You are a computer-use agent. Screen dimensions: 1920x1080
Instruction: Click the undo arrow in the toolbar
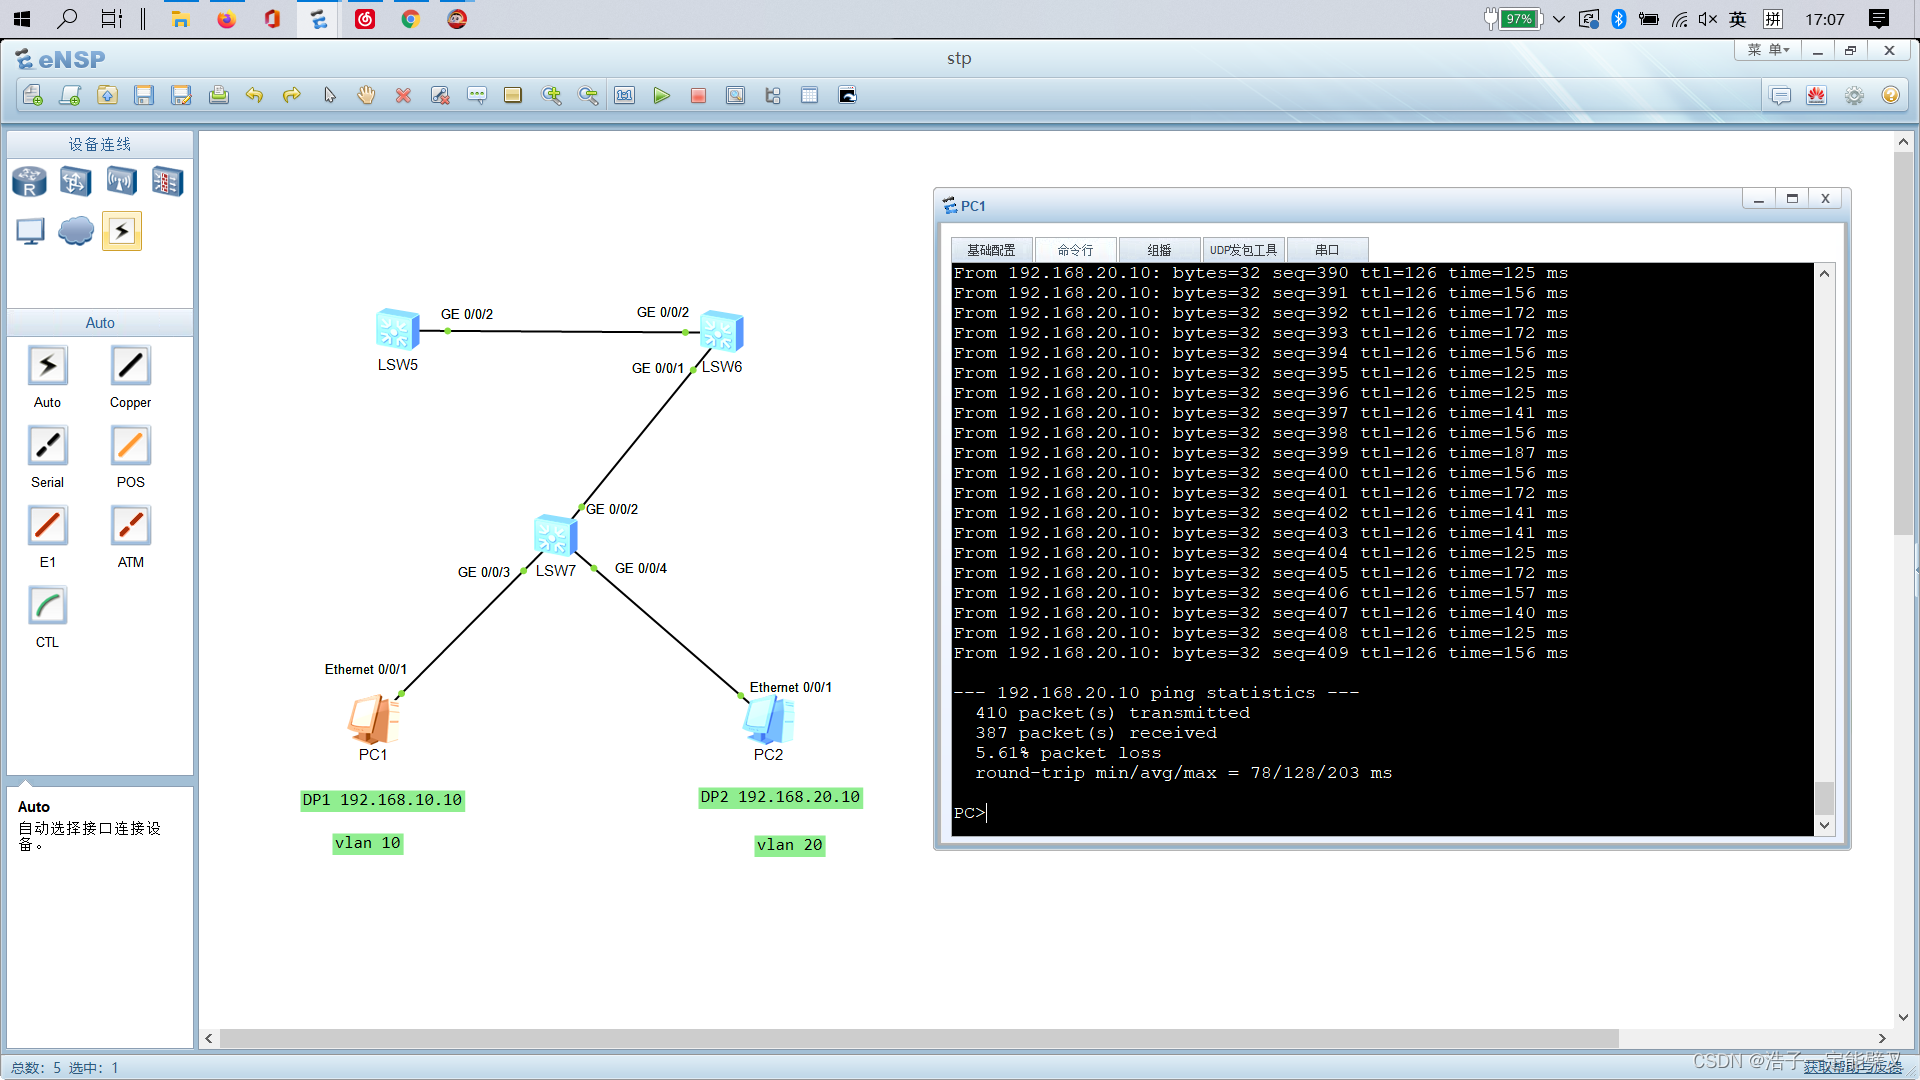[254, 96]
